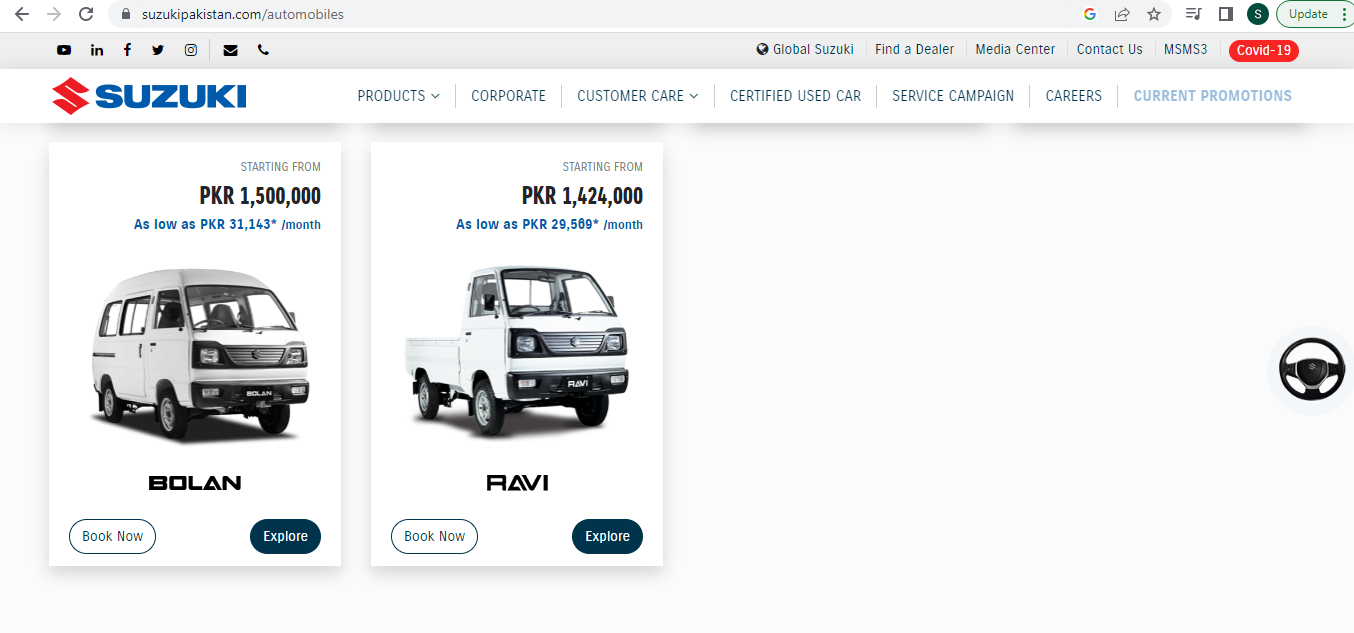The height and width of the screenshot is (633, 1354).
Task: Click the Chrome Update button
Action: pos(1308,14)
